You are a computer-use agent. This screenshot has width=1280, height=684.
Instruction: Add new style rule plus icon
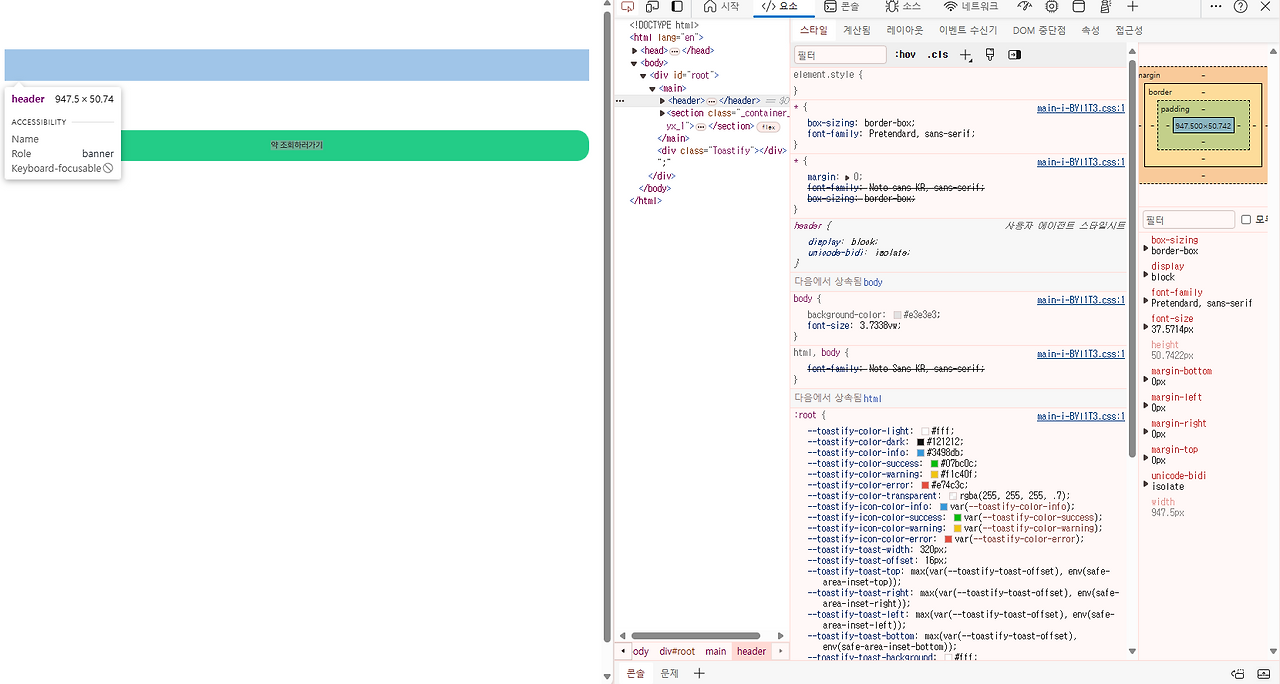966,55
